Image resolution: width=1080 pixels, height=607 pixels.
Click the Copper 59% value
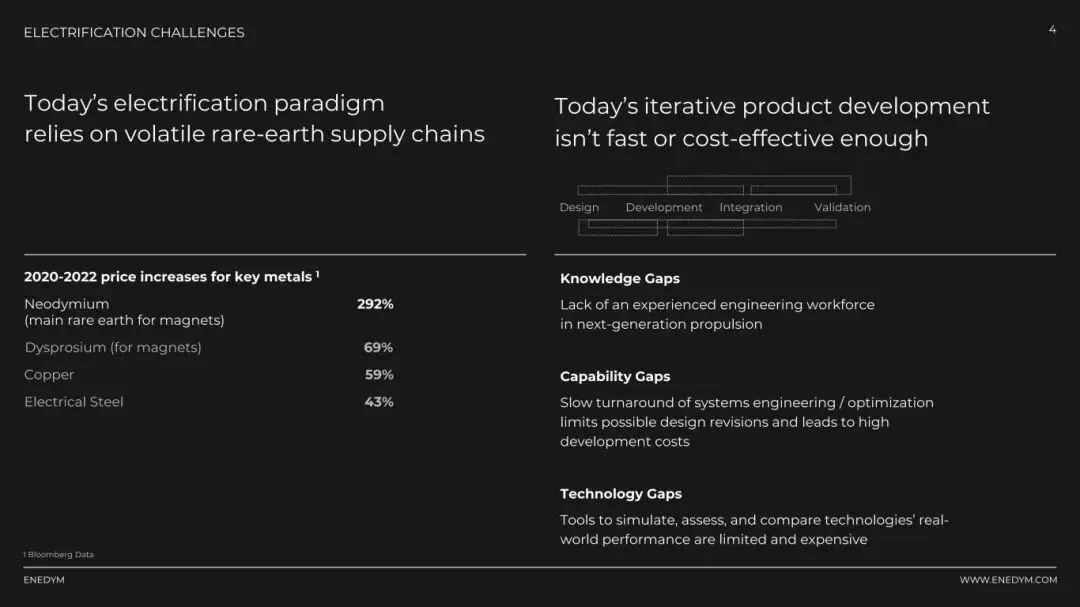[379, 375]
